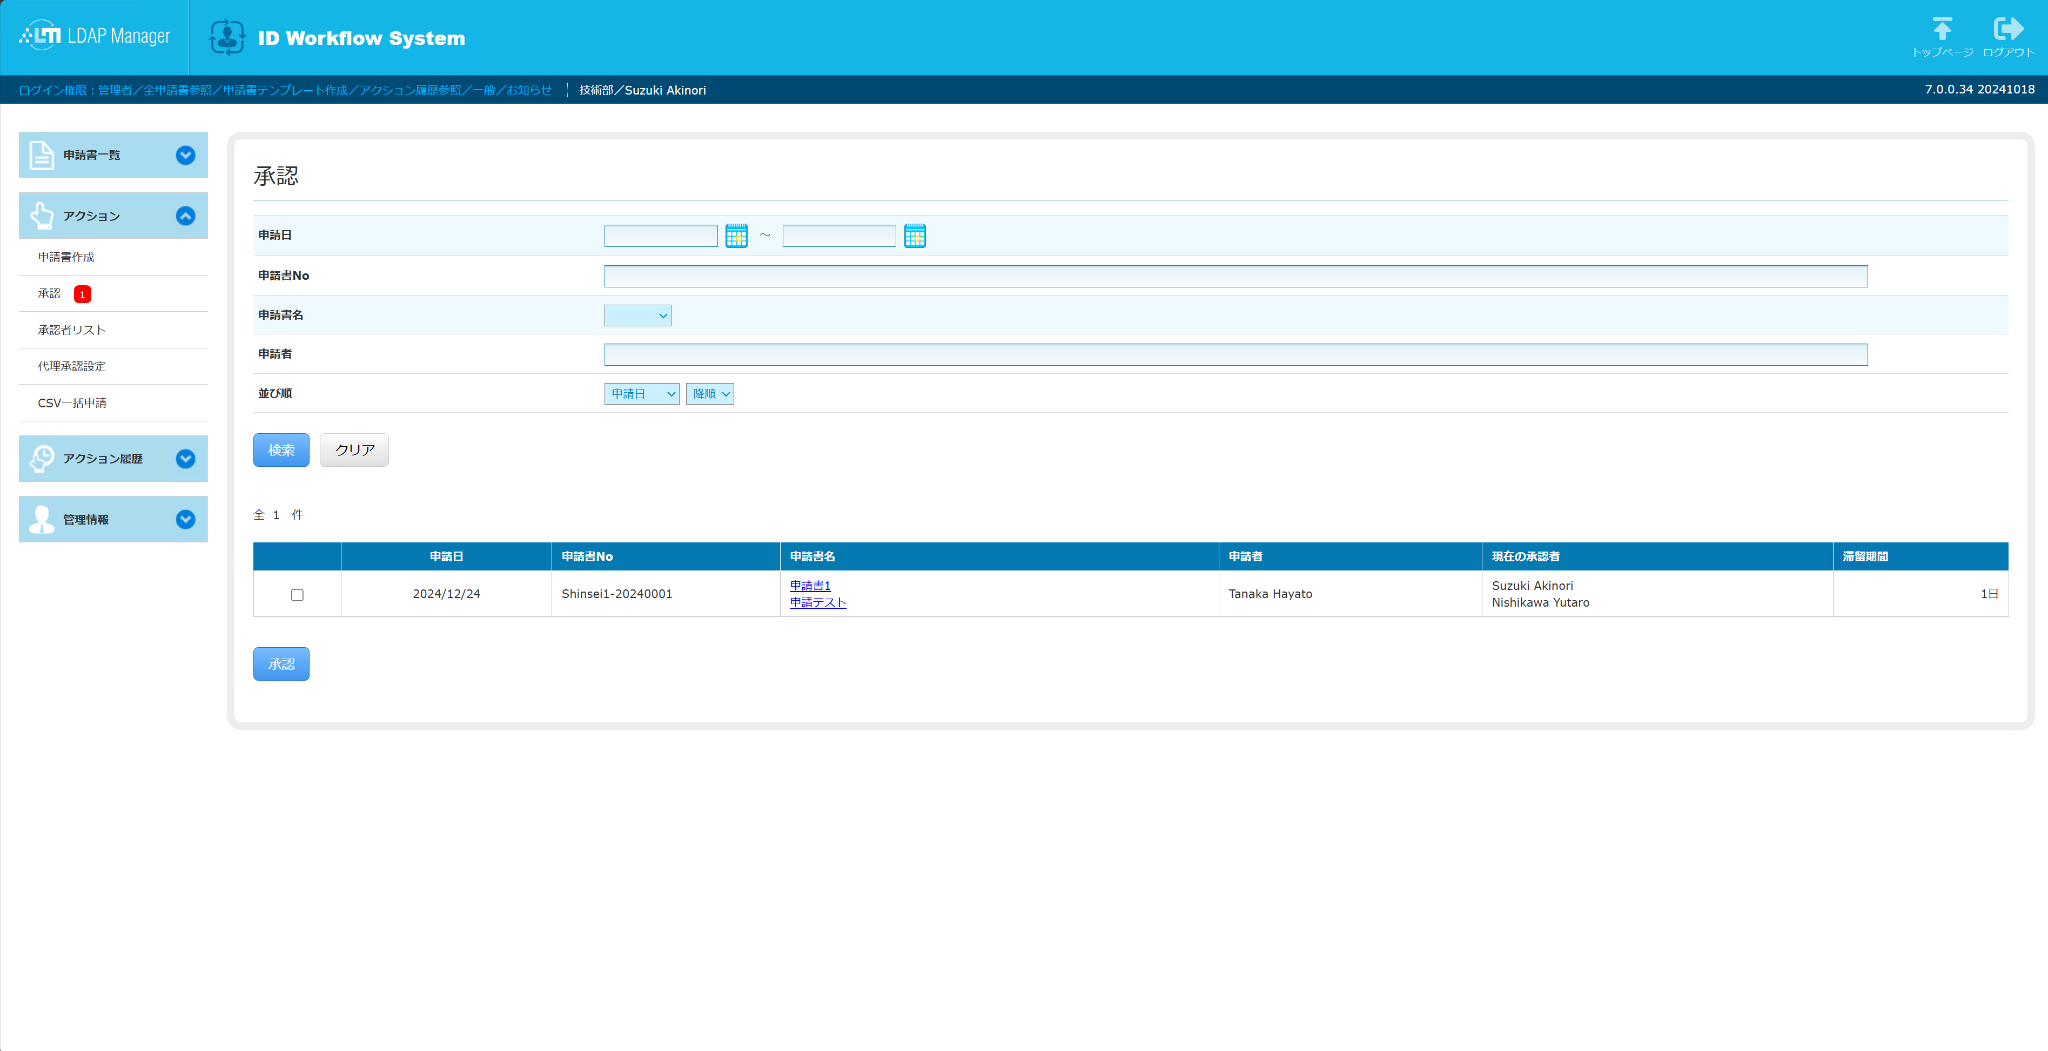This screenshot has width=2048, height=1051.
Task: Open 申請書作成 in the sidebar
Action: click(x=66, y=257)
